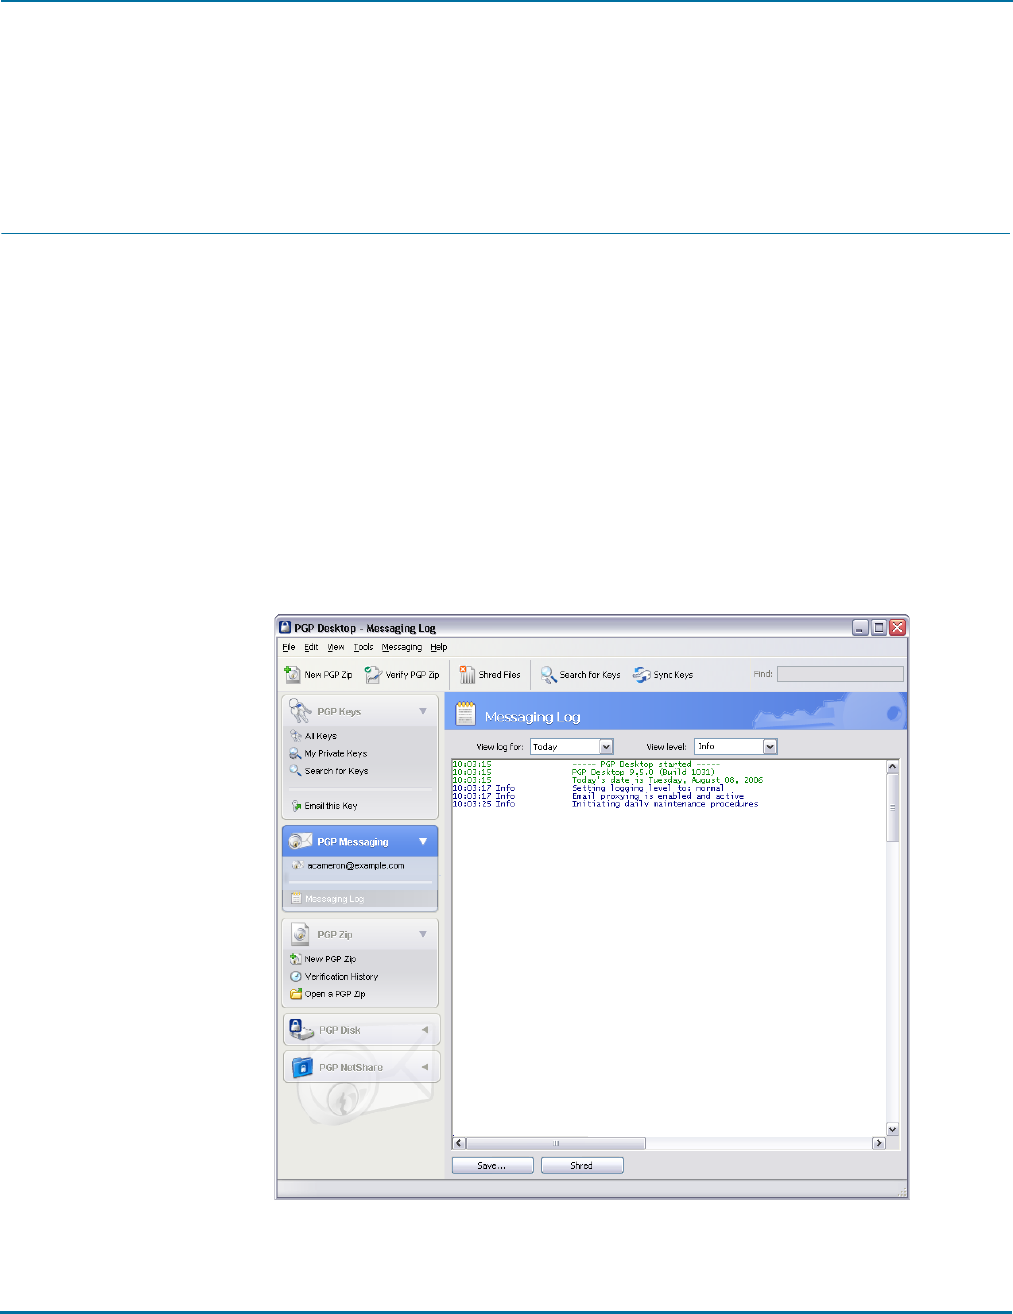Screen dimensions: 1013x1314
Task: Click the Shred Files toolbar icon
Action: point(467,674)
